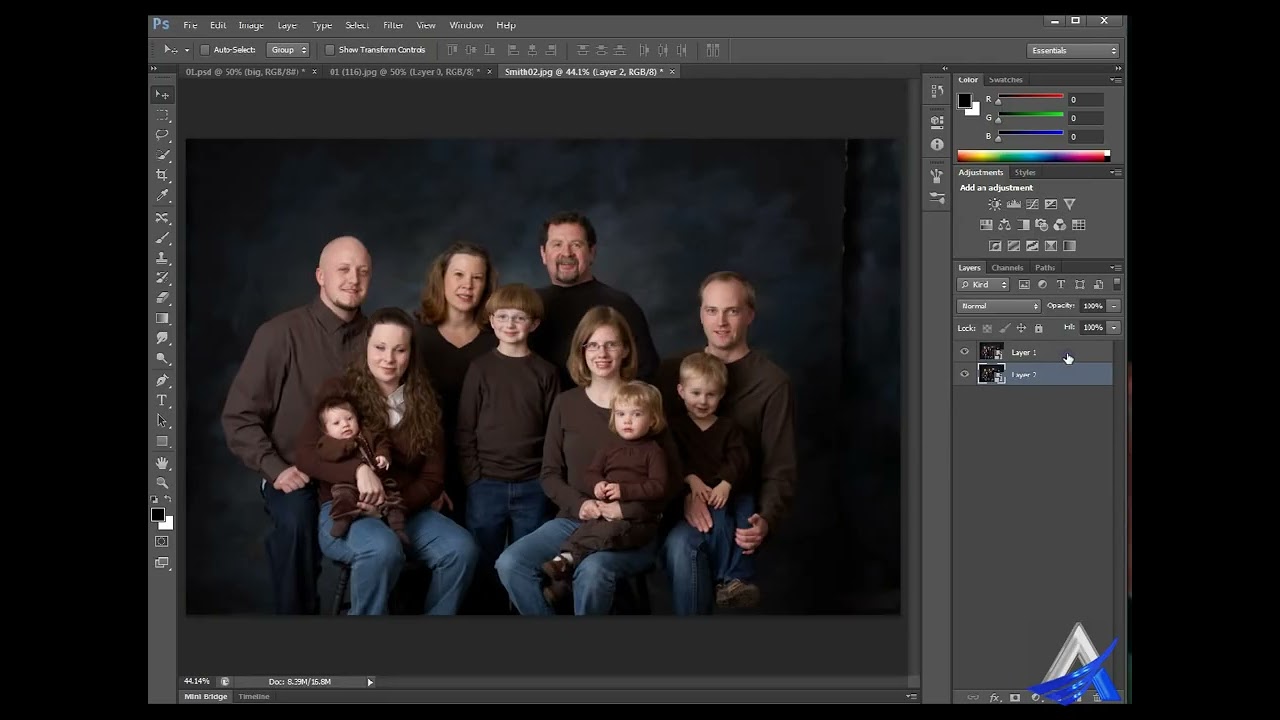1280x720 pixels.
Task: Lock all layer attributes
Action: [x=1038, y=328]
